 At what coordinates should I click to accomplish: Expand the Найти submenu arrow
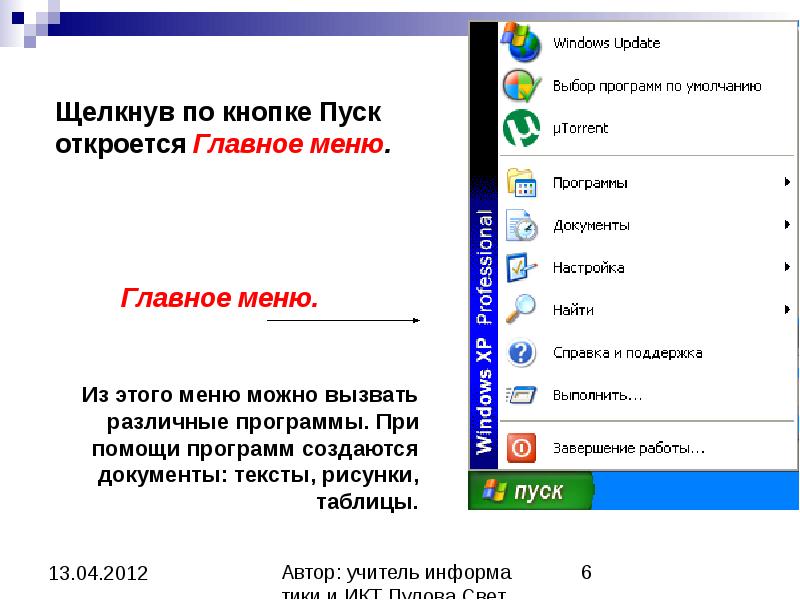[x=788, y=310]
